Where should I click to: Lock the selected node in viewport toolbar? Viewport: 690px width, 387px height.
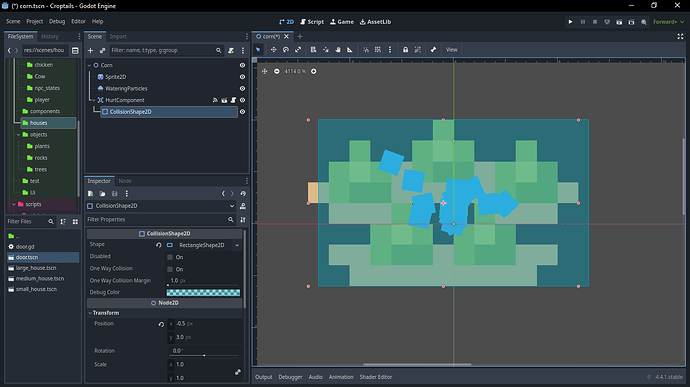(405, 50)
